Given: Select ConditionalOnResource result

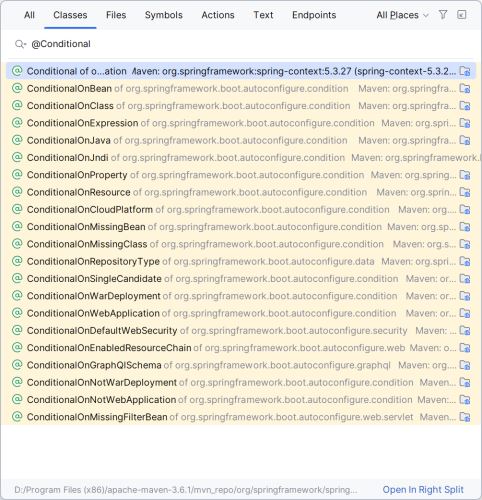Looking at the screenshot, I should pyautogui.click(x=241, y=192).
